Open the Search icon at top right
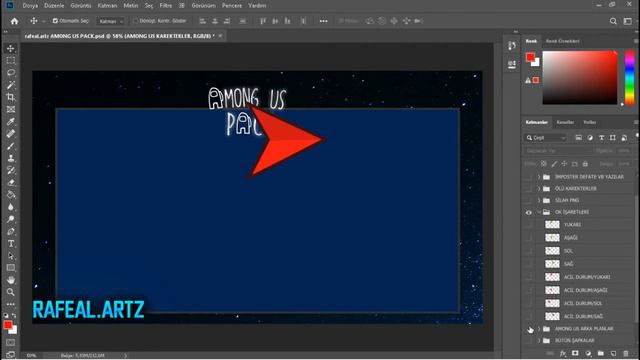The image size is (640, 360). coord(613,21)
